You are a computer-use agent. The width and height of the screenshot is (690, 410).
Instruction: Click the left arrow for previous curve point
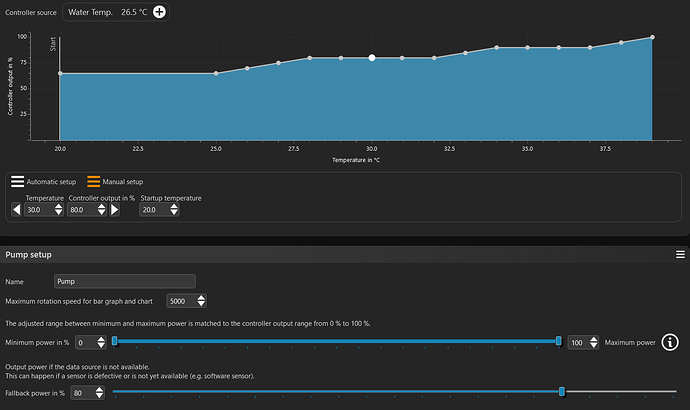coord(15,210)
